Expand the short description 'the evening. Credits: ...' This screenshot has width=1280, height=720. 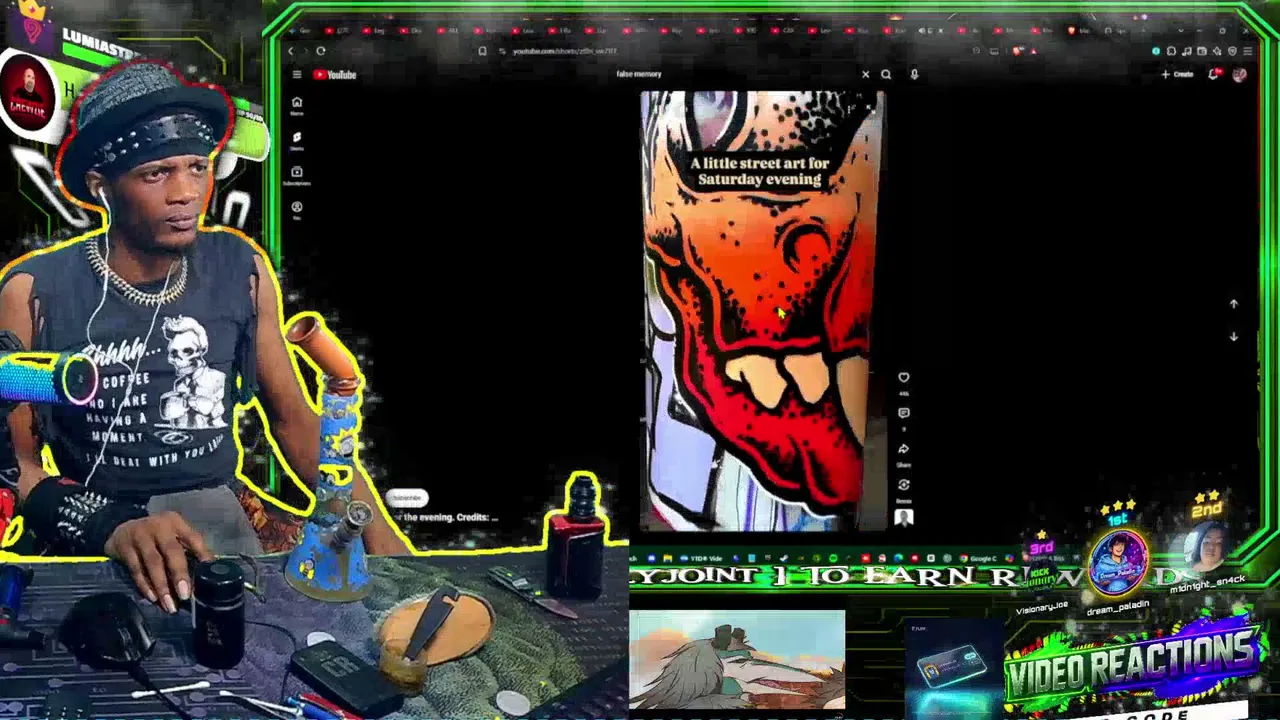[446, 517]
